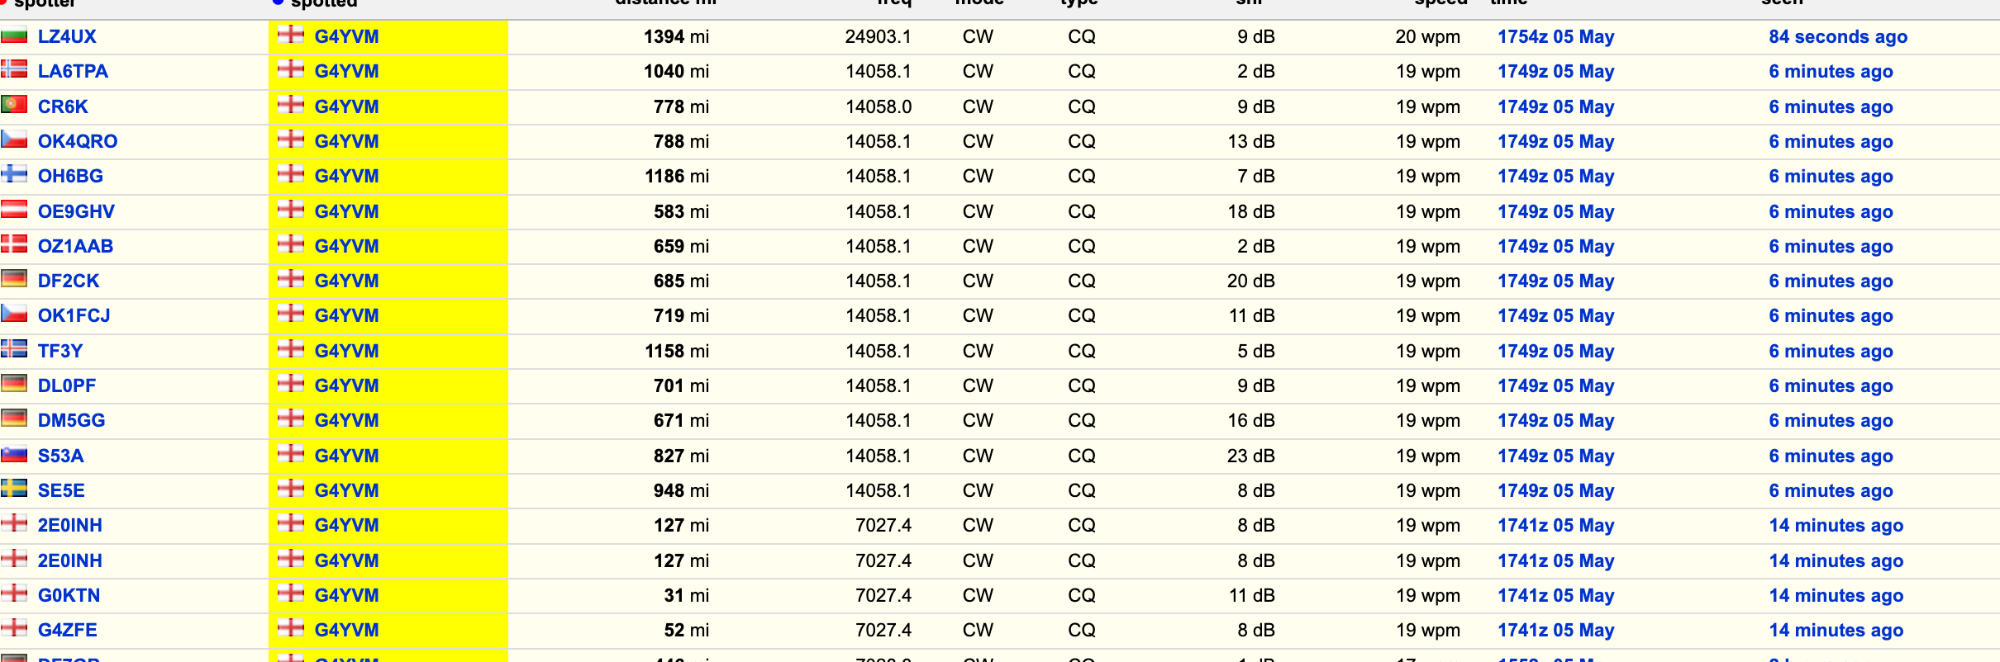2000x662 pixels.
Task: Click the Norwegian flag beside LA6TPA
Action: [x=14, y=70]
